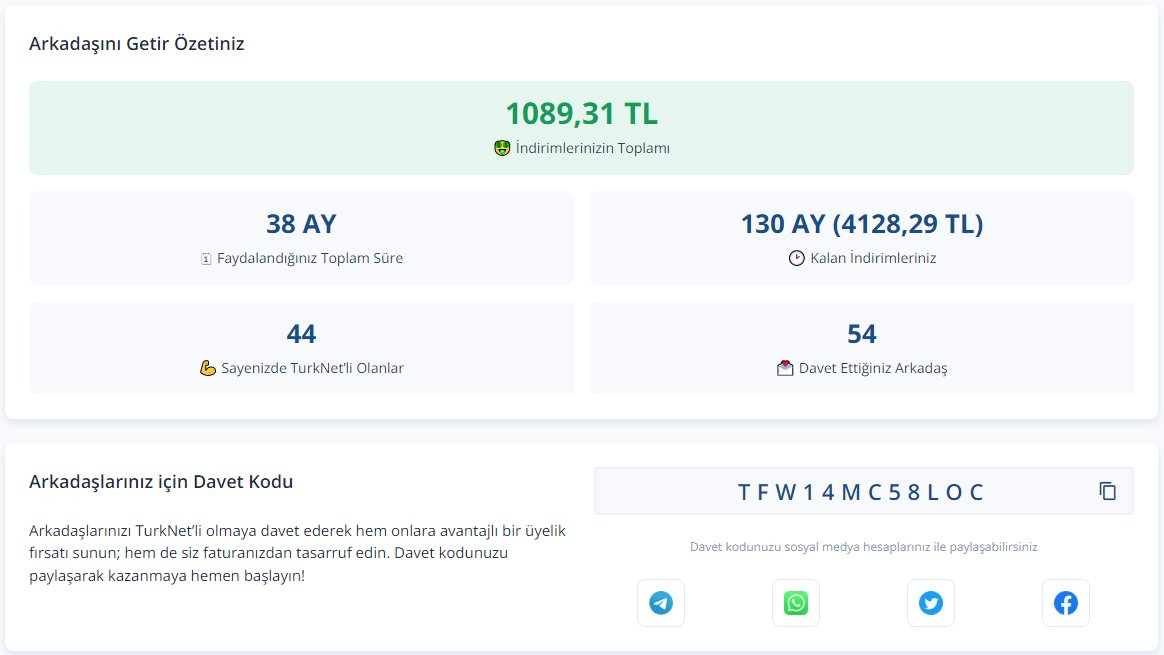Click the invite code sharing hint text
This screenshot has height=655, width=1164.
click(x=863, y=546)
